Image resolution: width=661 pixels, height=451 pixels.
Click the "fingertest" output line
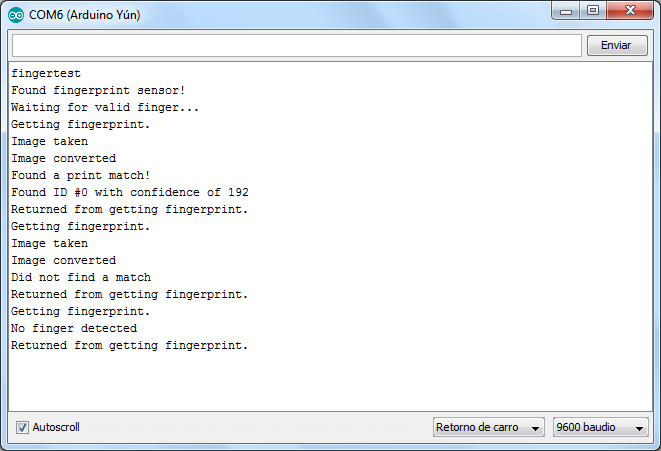tap(46, 73)
